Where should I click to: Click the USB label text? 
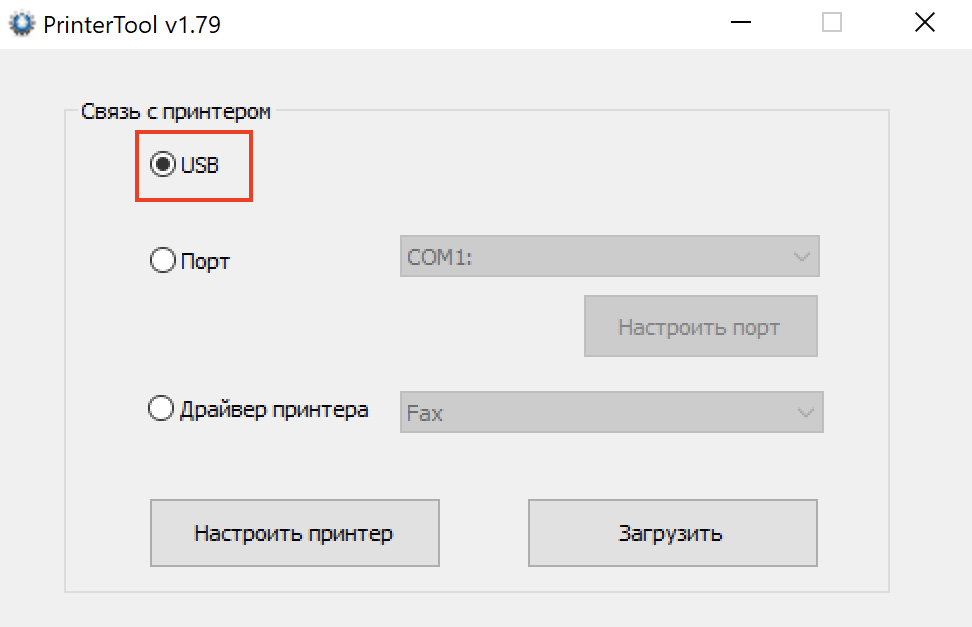[x=200, y=165]
